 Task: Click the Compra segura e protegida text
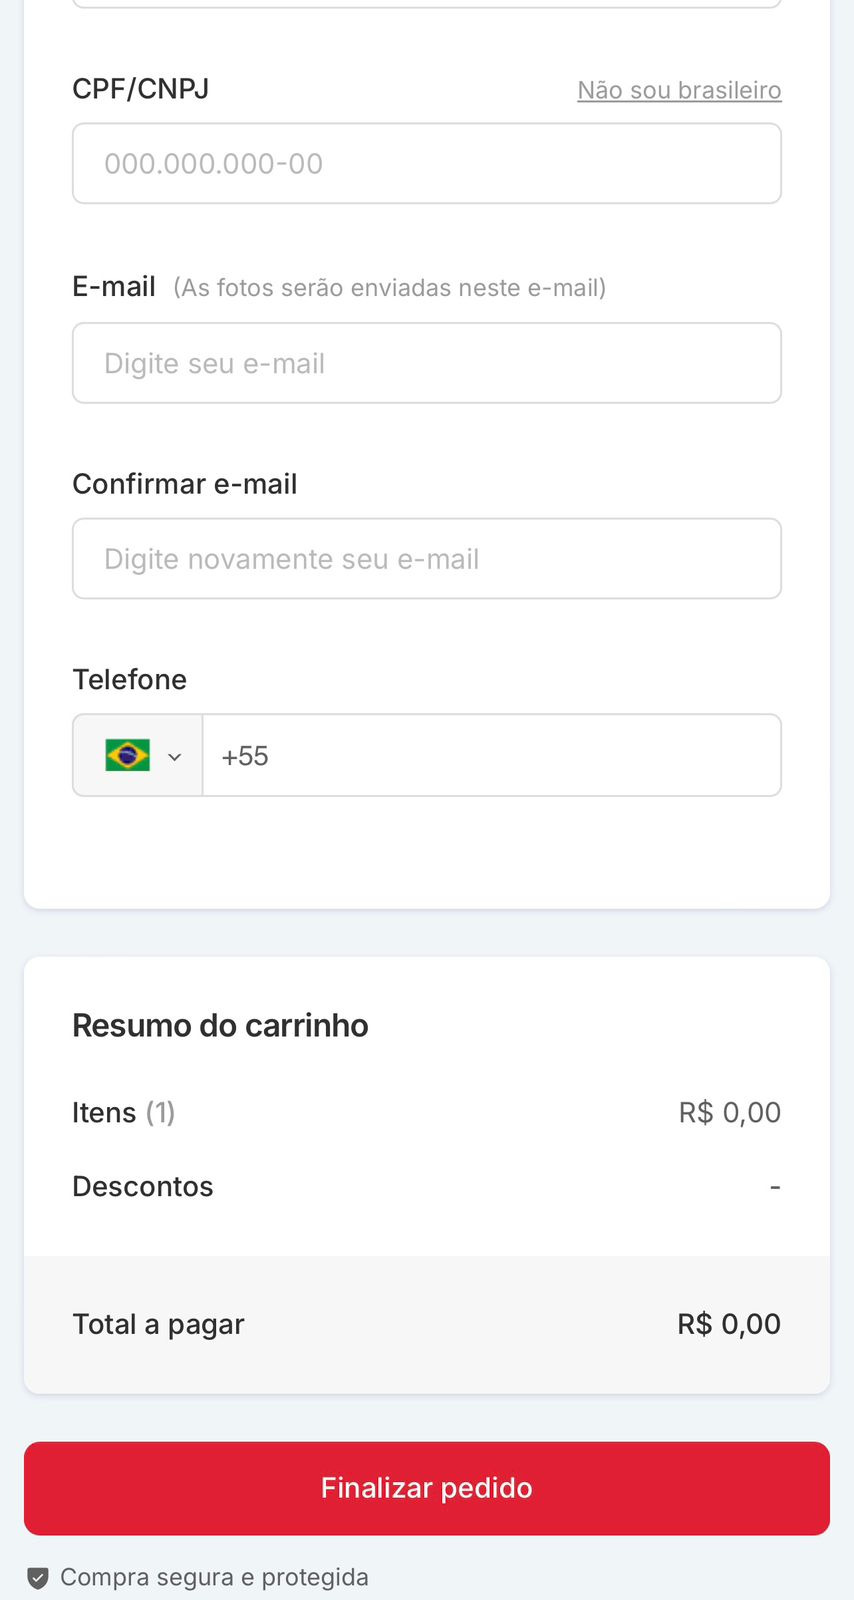214,1577
